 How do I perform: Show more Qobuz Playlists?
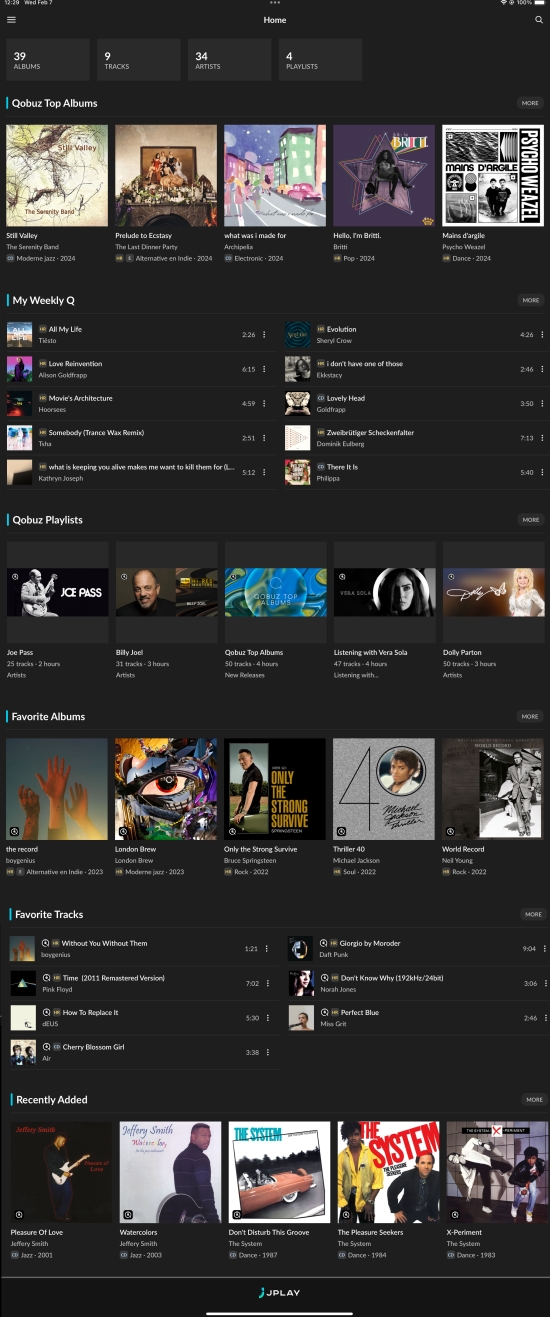[x=530, y=520]
